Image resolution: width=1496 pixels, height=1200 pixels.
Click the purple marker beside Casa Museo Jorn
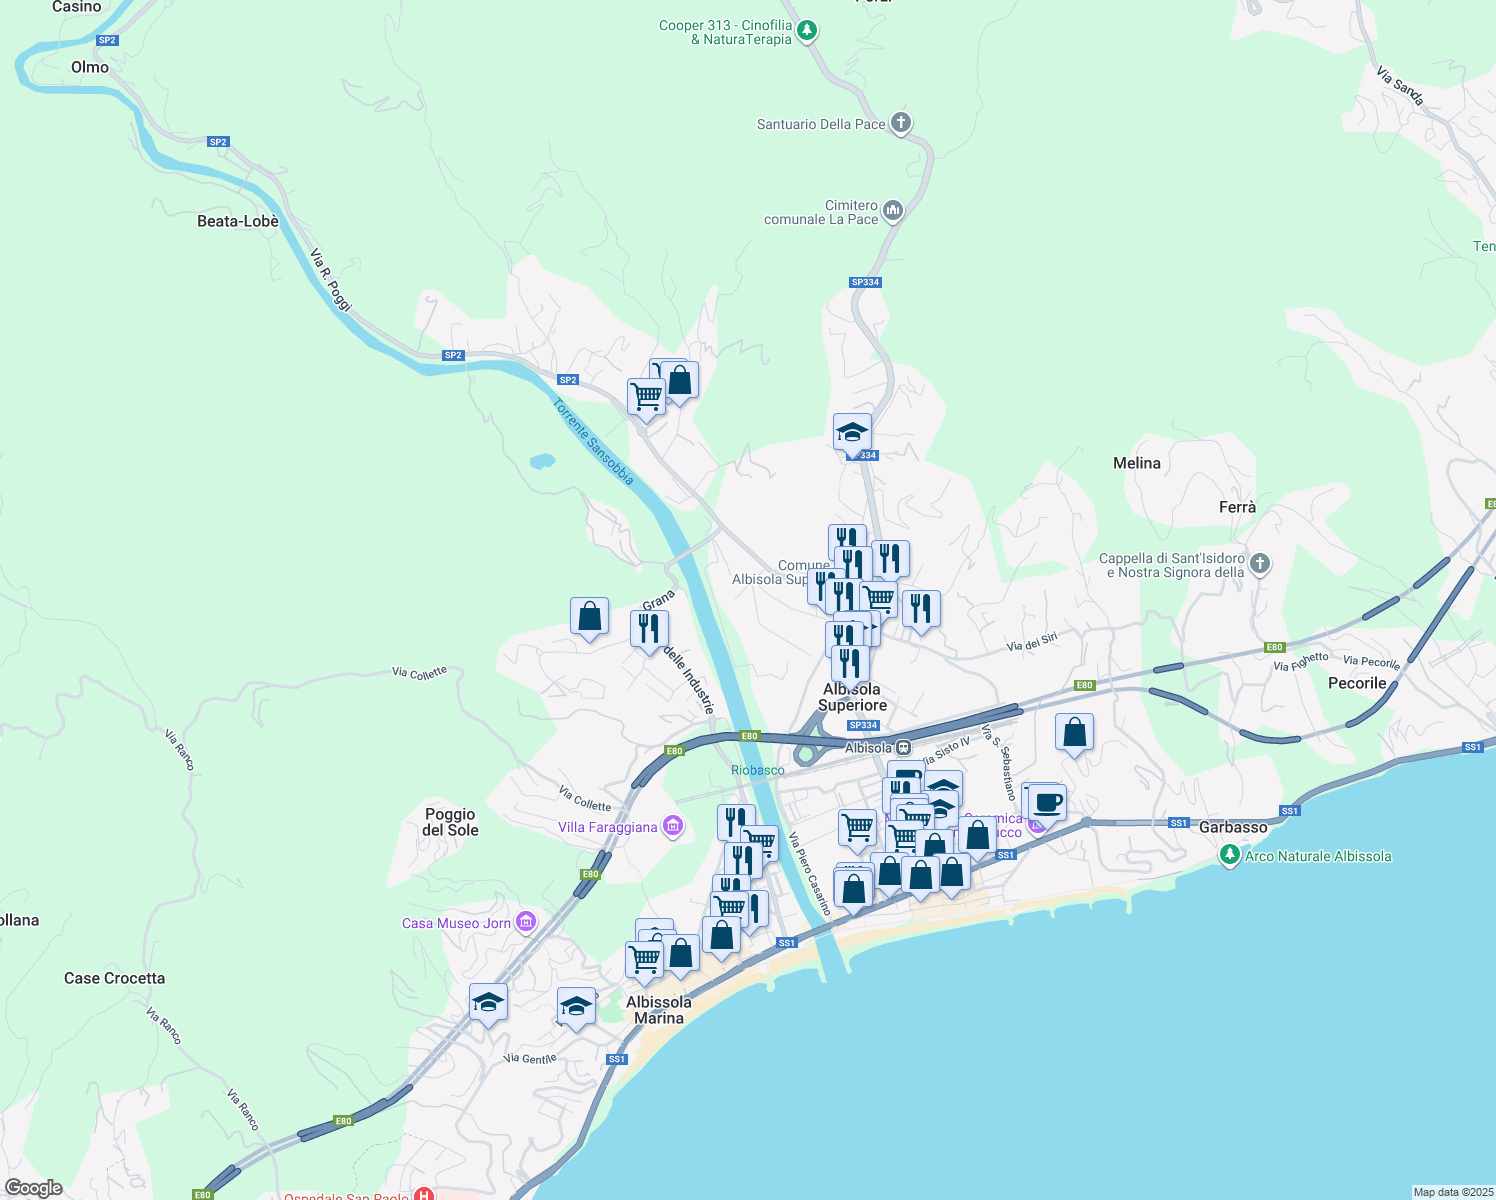(524, 922)
